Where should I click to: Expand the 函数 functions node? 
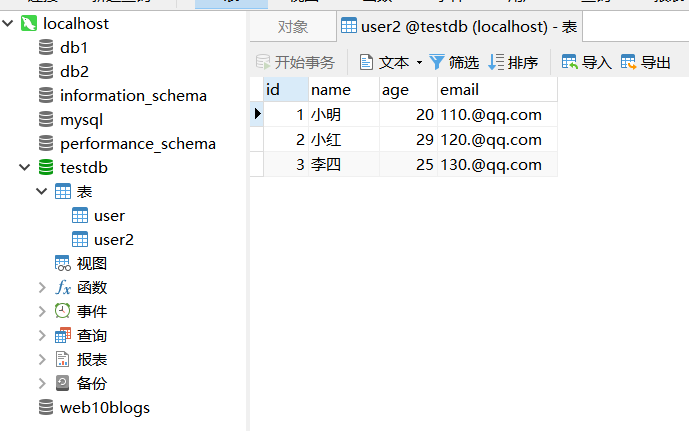tap(42, 288)
